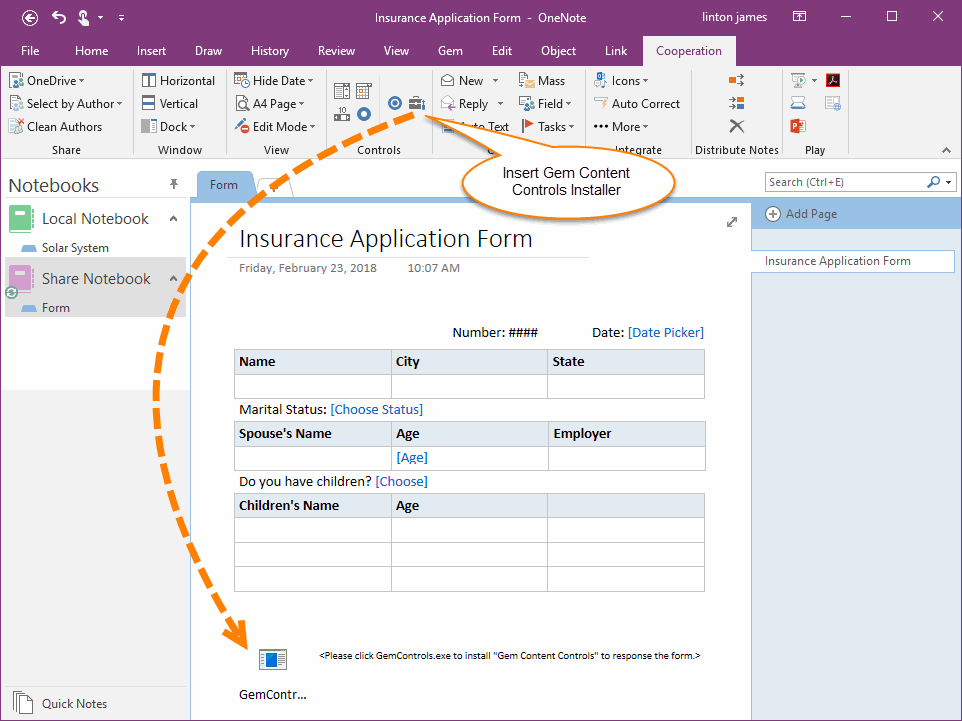962x721 pixels.
Task: Switch to the Draw ribbon tab
Action: [208, 51]
